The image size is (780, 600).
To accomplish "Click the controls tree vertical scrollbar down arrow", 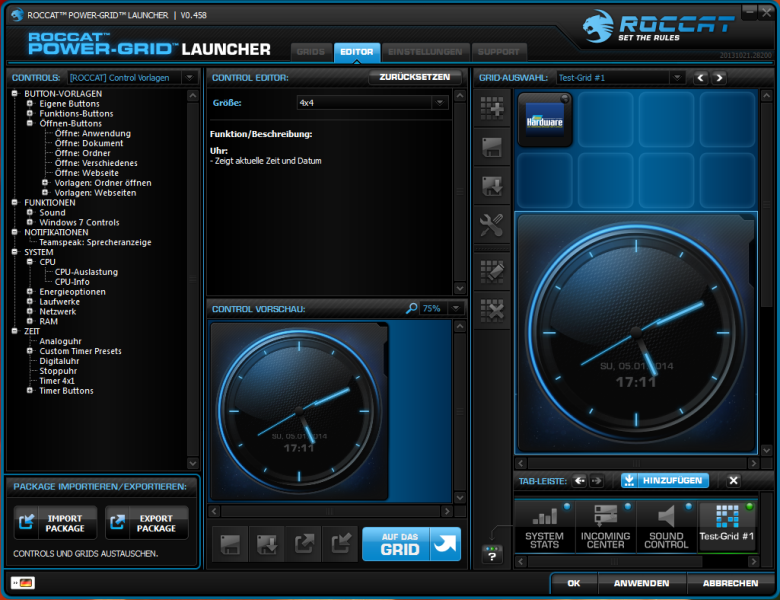I will [x=193, y=463].
